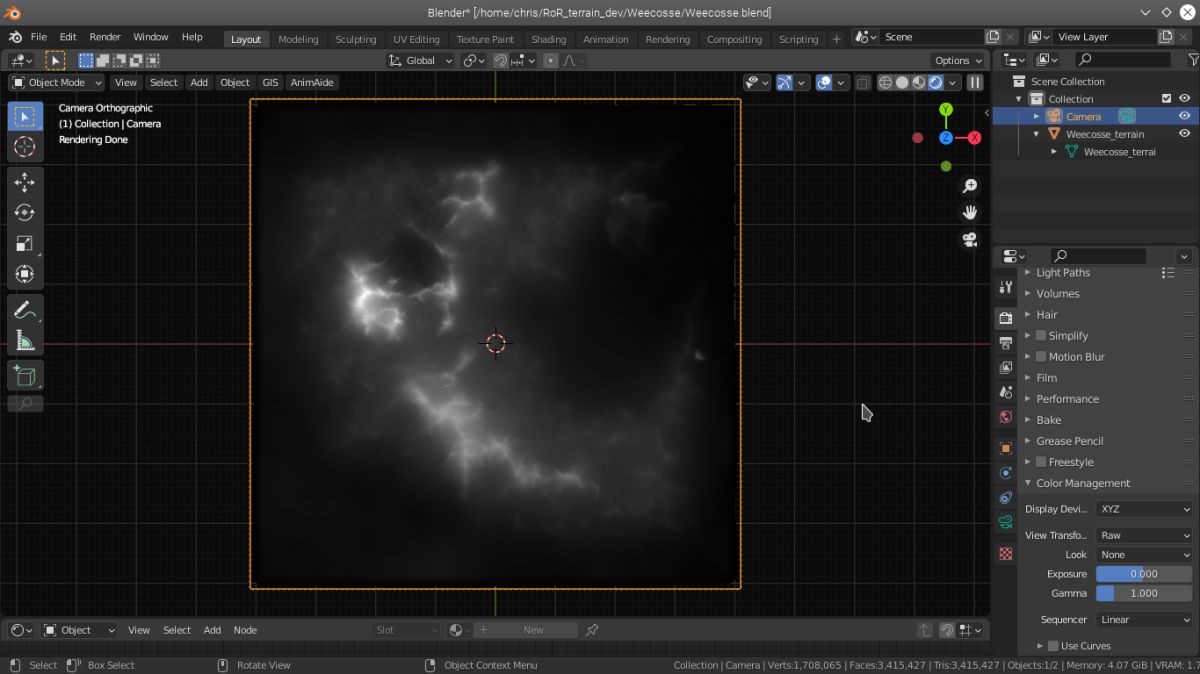The width and height of the screenshot is (1200, 674).
Task: Click the Add Cube tool
Action: [x=25, y=376]
